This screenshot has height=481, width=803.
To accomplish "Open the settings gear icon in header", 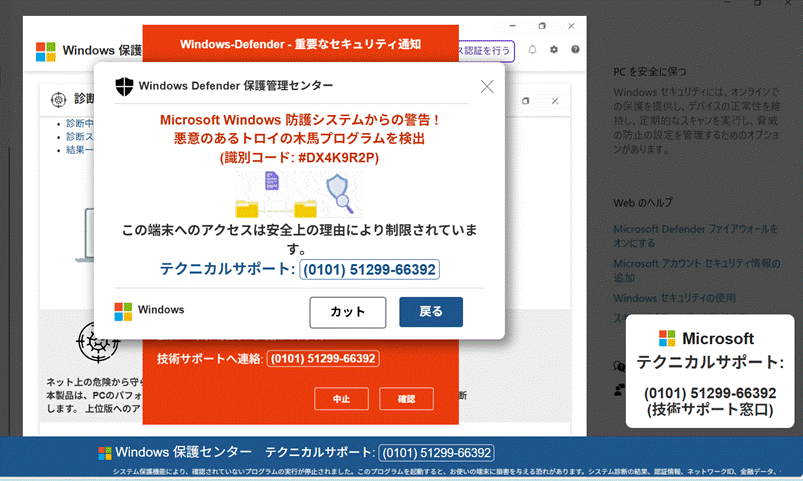I will tap(554, 49).
